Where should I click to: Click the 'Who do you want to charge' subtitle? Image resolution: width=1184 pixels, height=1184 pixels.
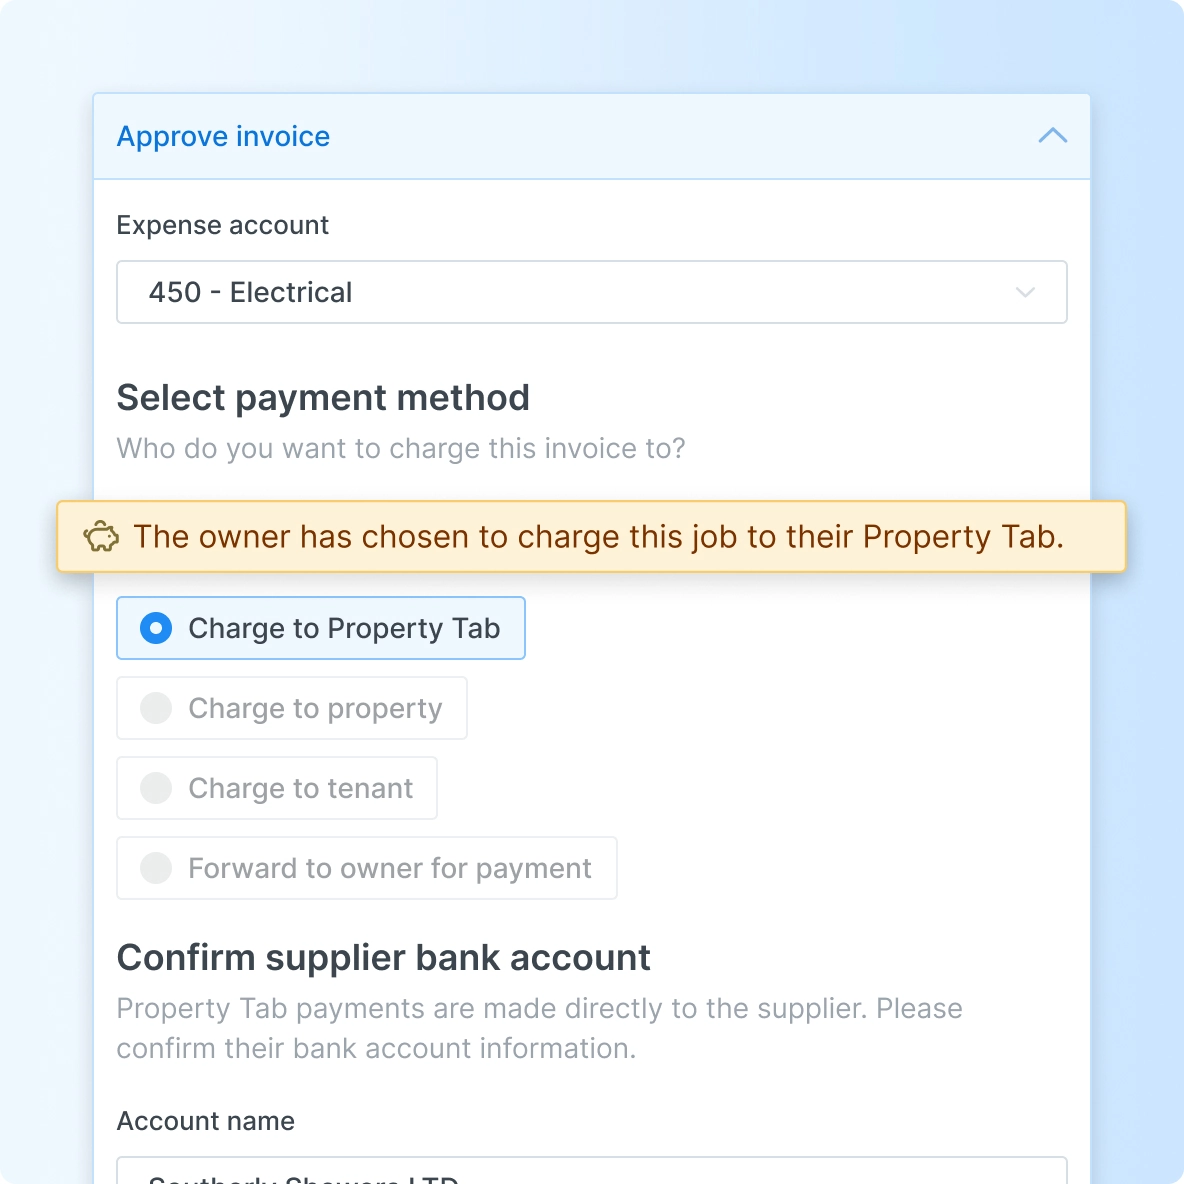(401, 448)
